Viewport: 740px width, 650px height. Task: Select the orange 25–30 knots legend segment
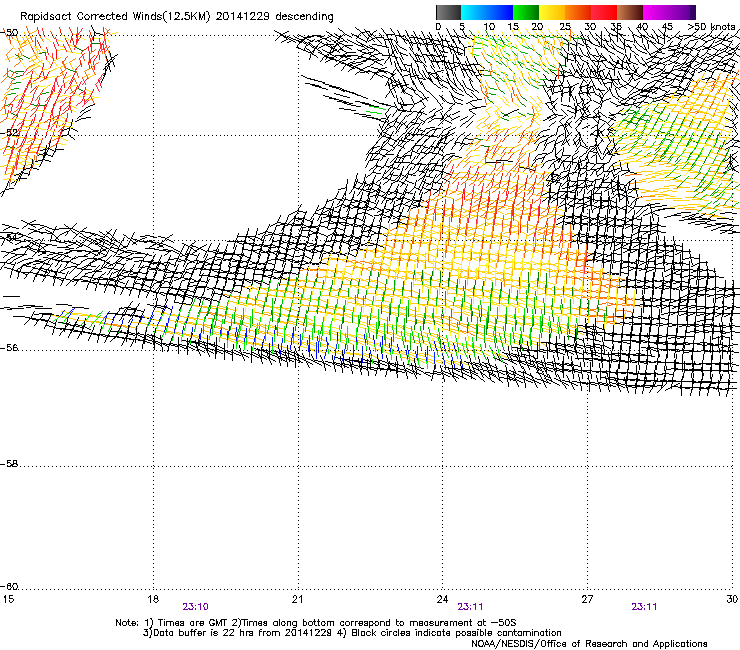coord(578,12)
